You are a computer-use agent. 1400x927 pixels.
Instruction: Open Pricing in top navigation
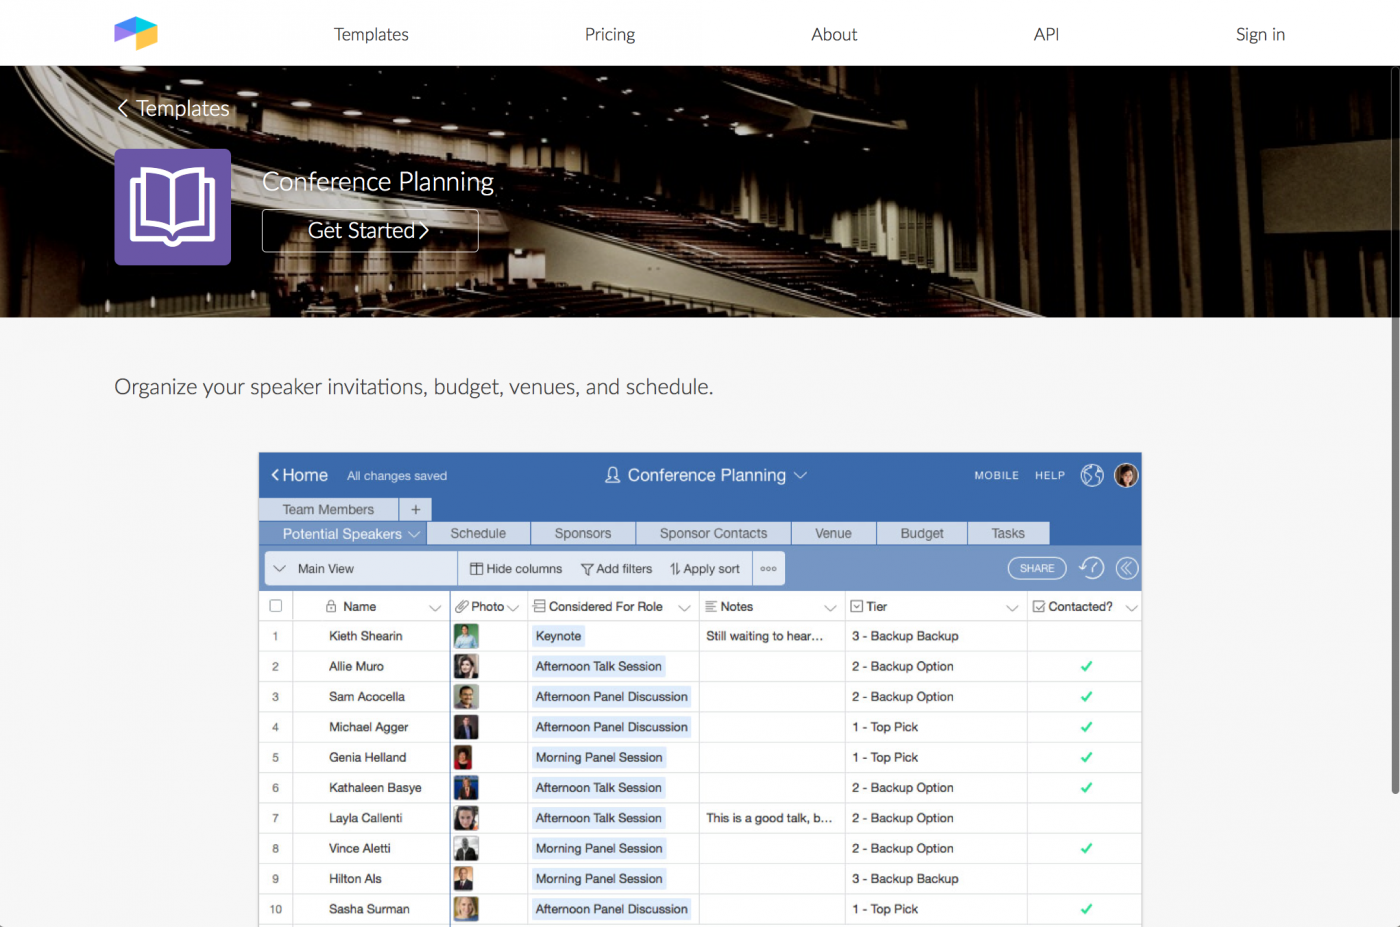pyautogui.click(x=609, y=34)
